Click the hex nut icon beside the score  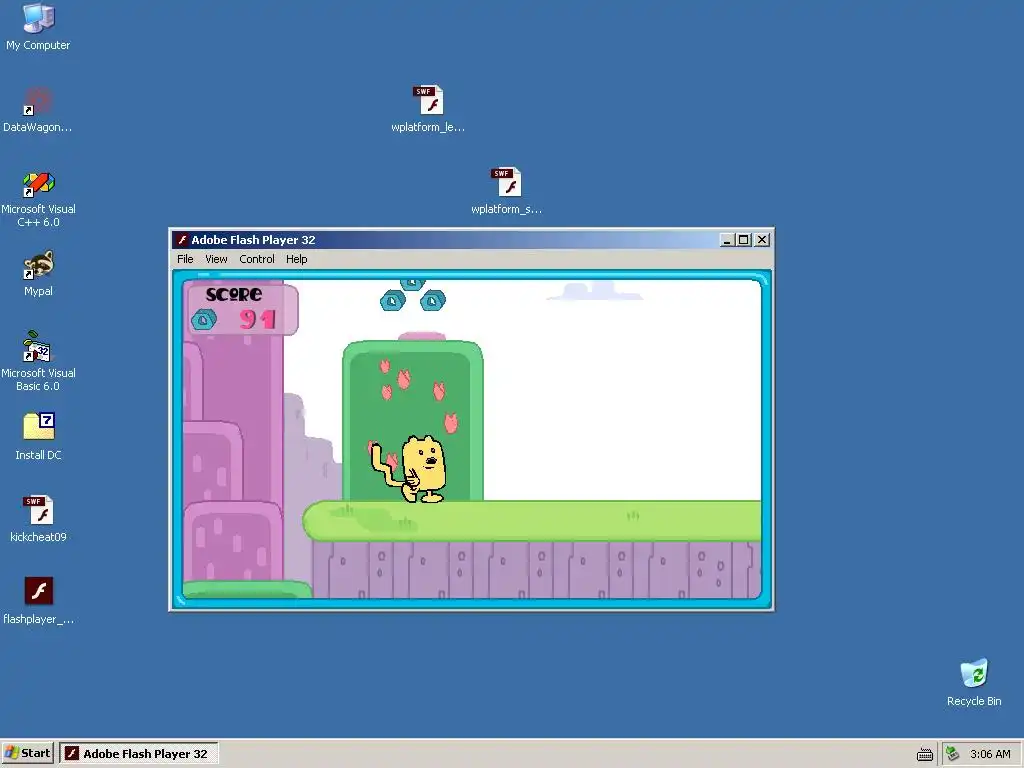click(204, 319)
